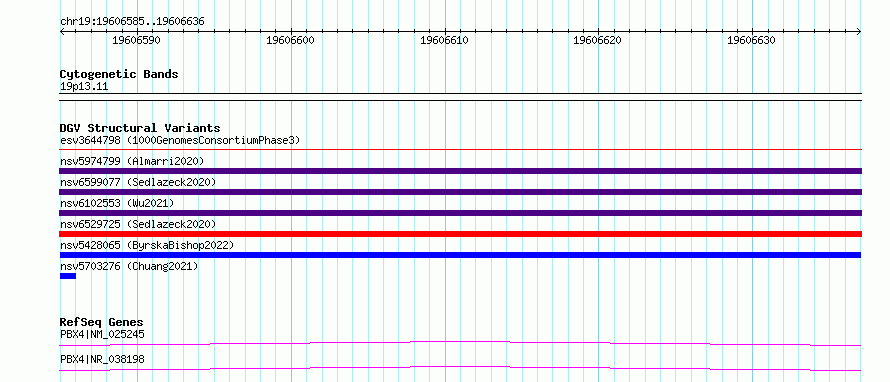Viewport: 890px width, 382px height.
Task: Open the DGV Structural Variants track title
Action: point(140,128)
